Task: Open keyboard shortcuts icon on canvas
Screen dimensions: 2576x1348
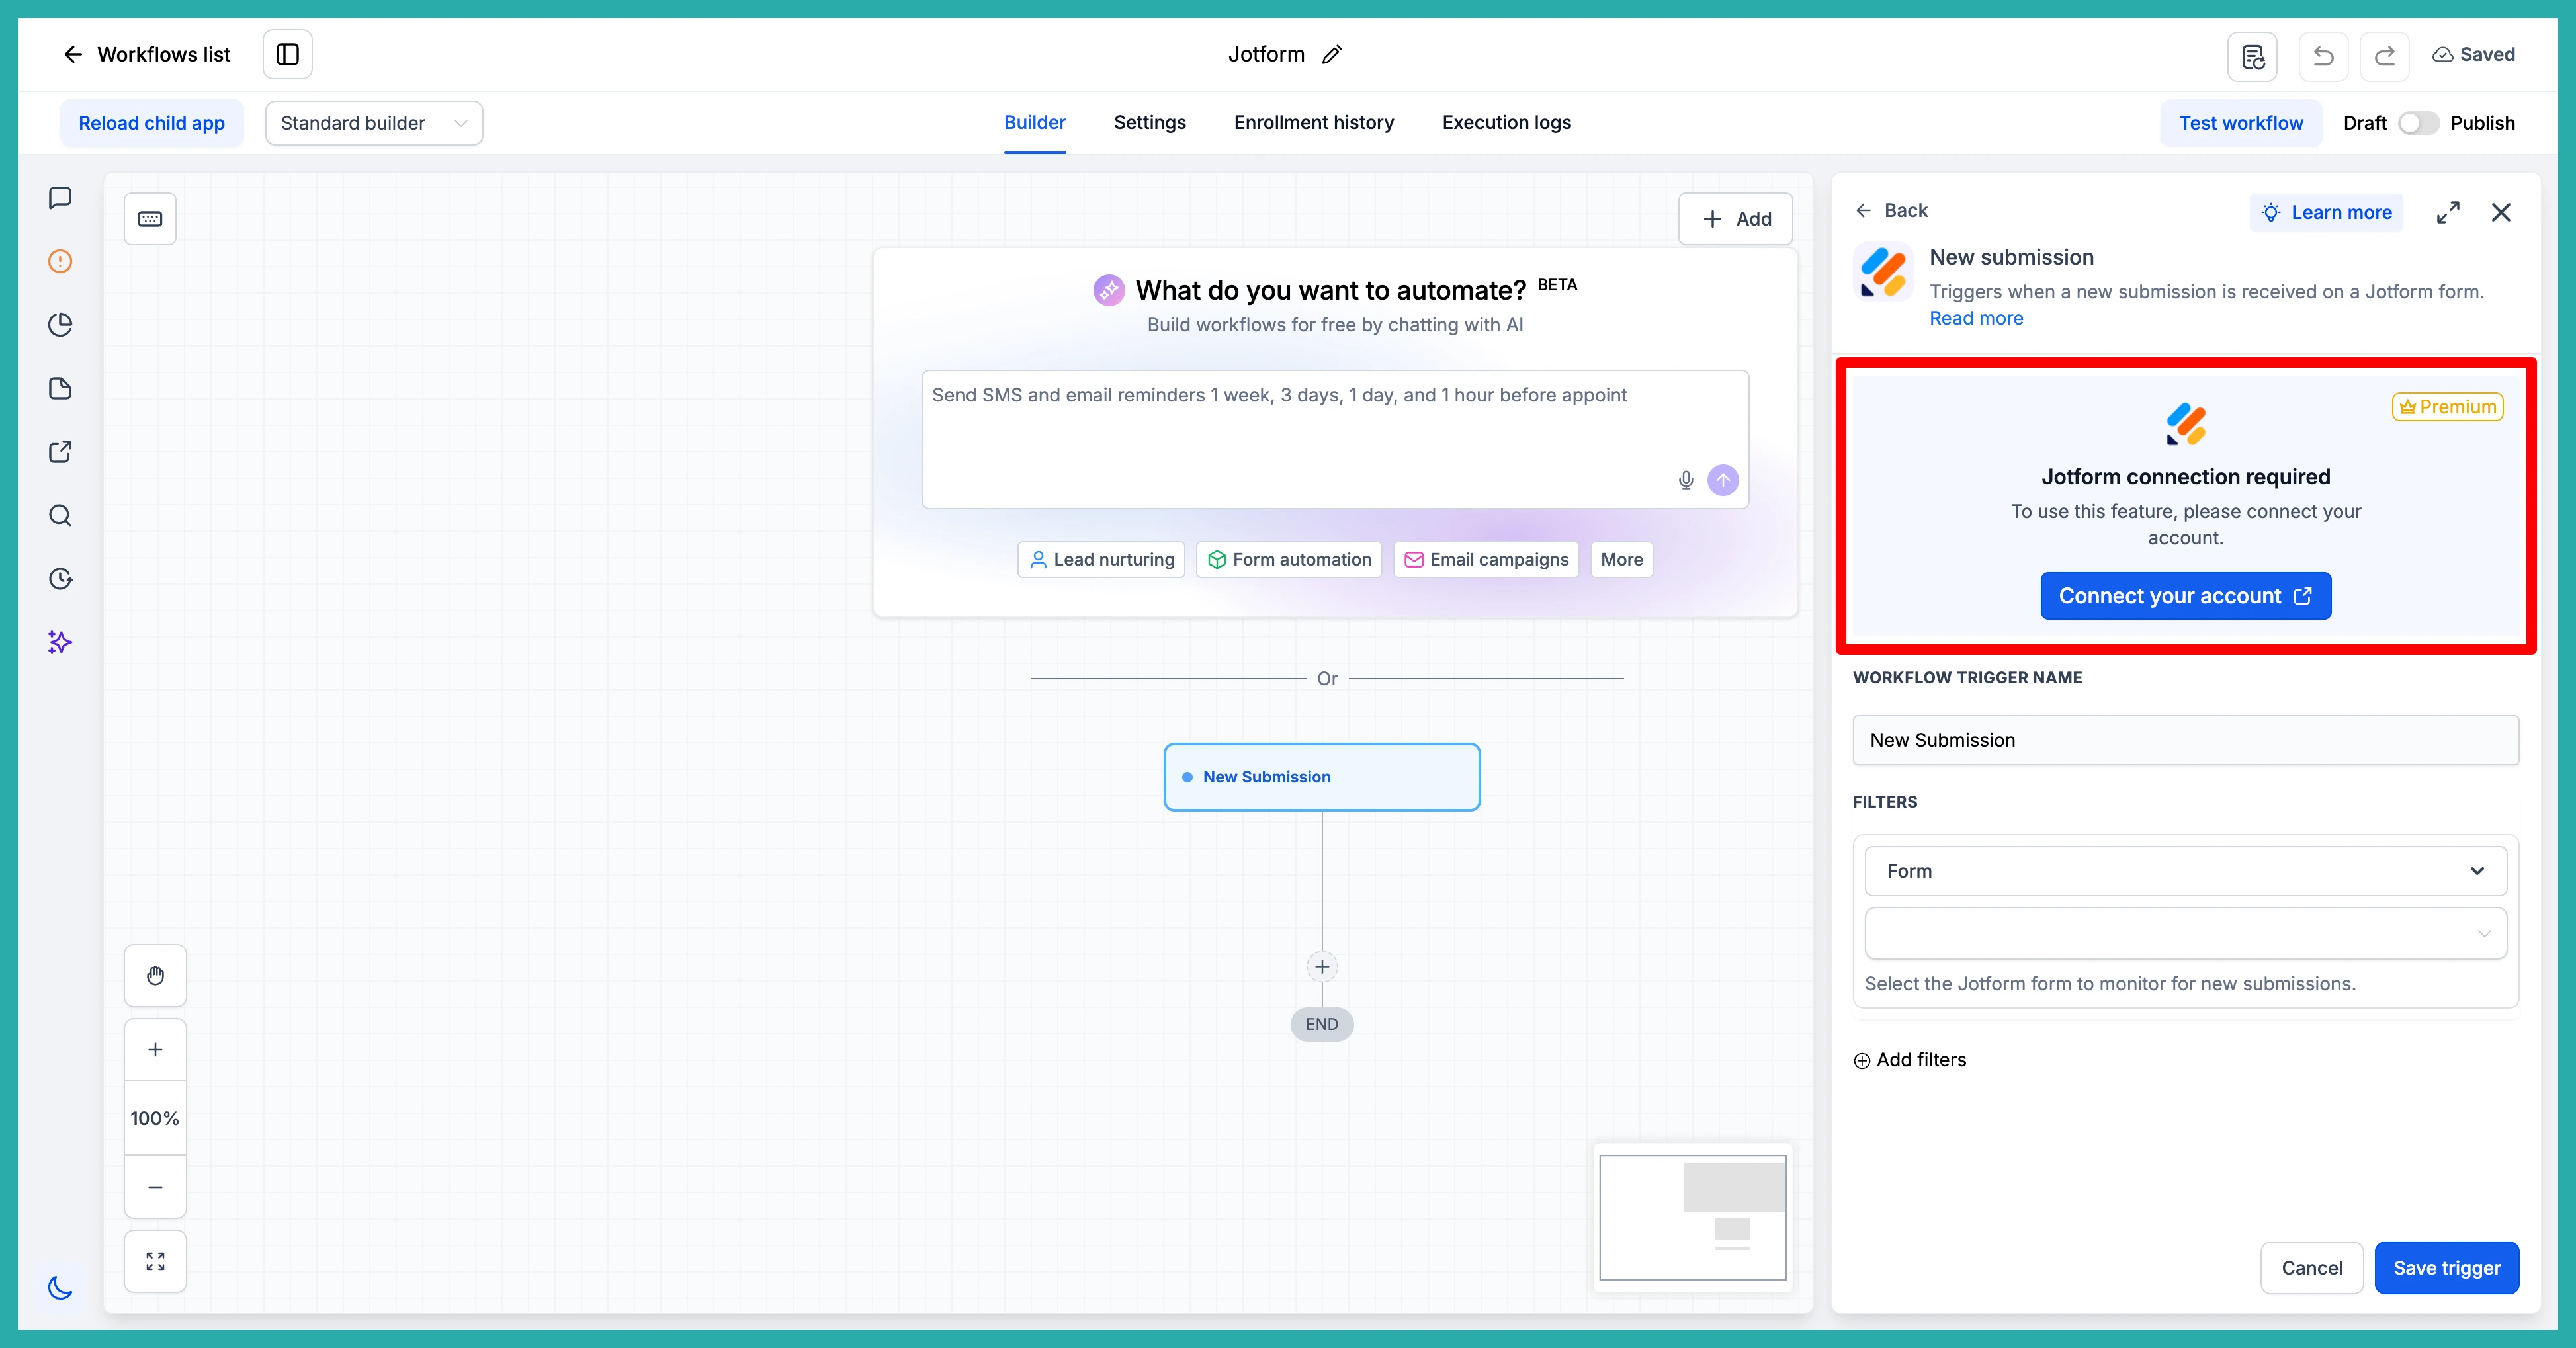Action: point(150,219)
